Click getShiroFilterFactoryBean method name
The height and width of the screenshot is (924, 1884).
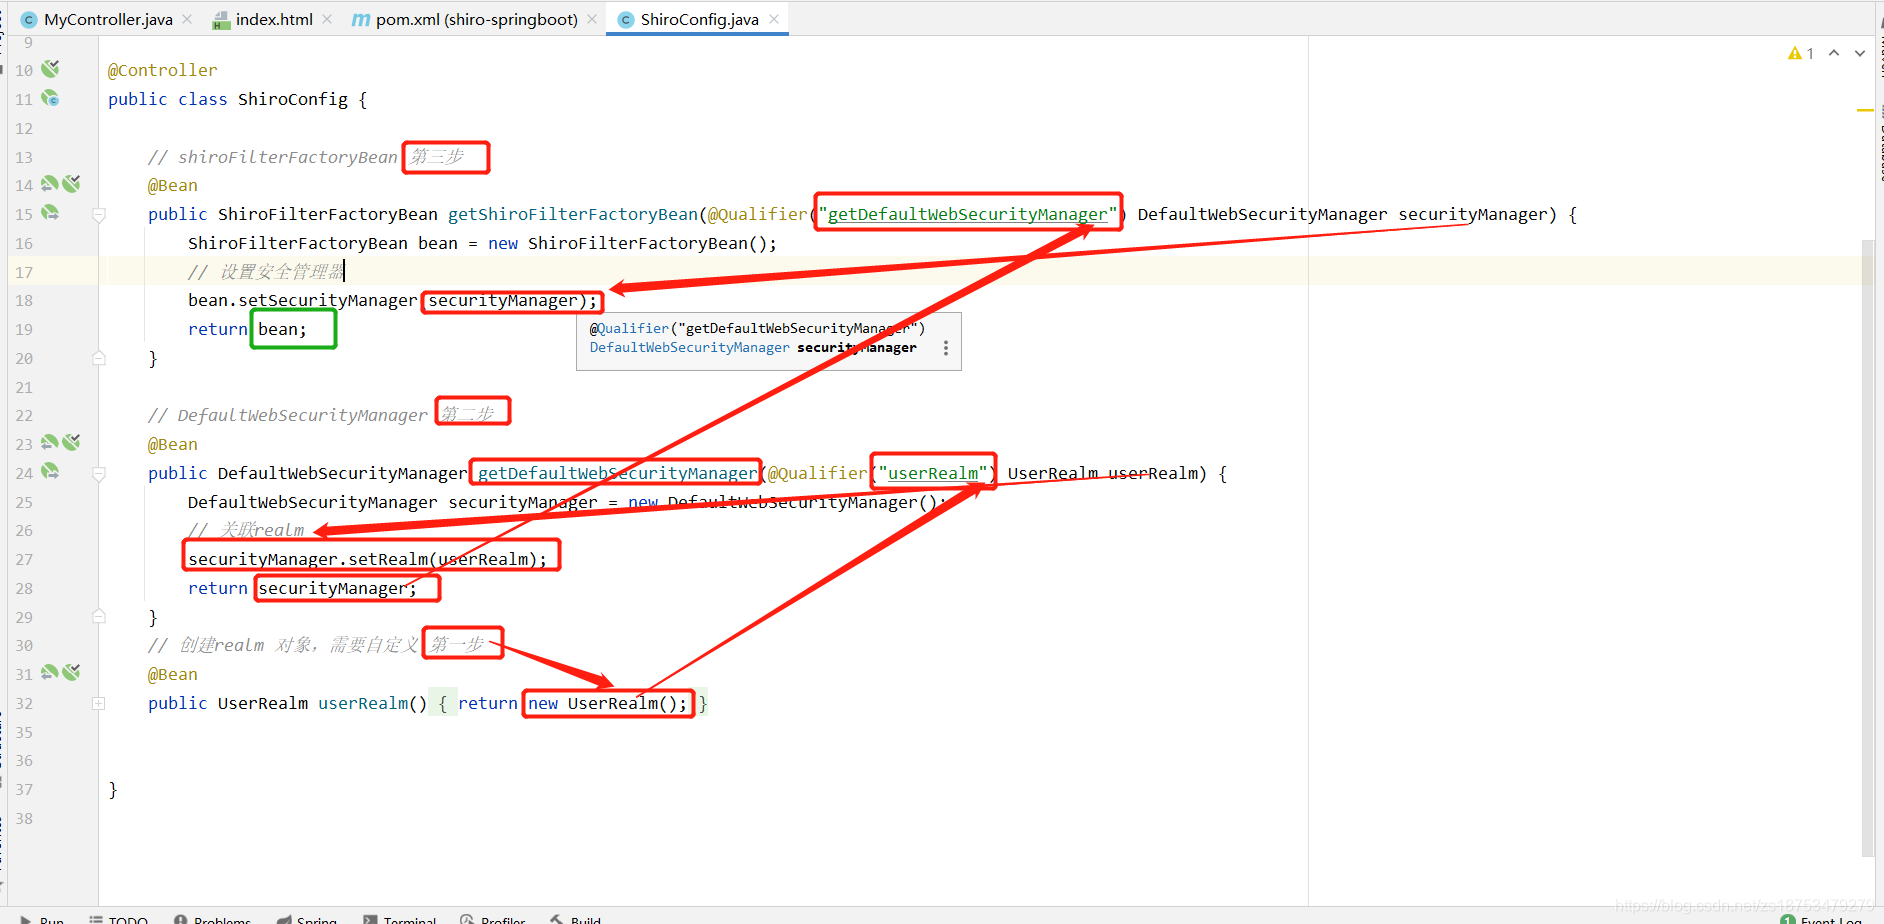573,214
